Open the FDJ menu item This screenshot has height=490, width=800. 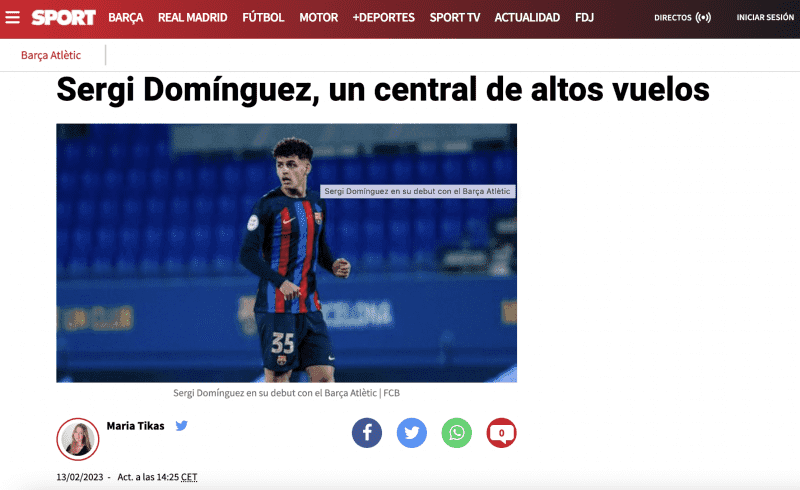point(584,17)
